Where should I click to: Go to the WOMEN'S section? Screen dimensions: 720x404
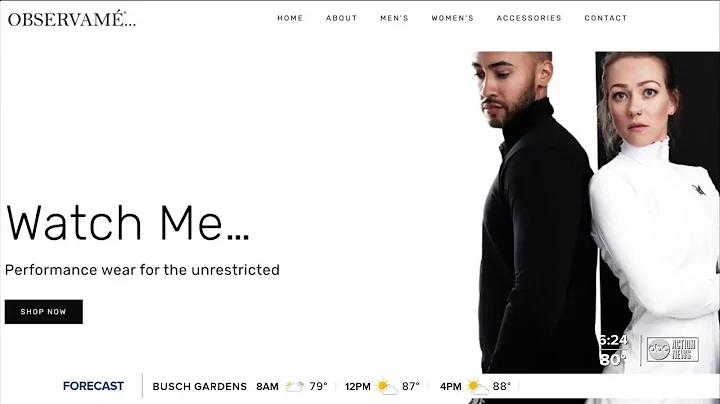point(453,18)
